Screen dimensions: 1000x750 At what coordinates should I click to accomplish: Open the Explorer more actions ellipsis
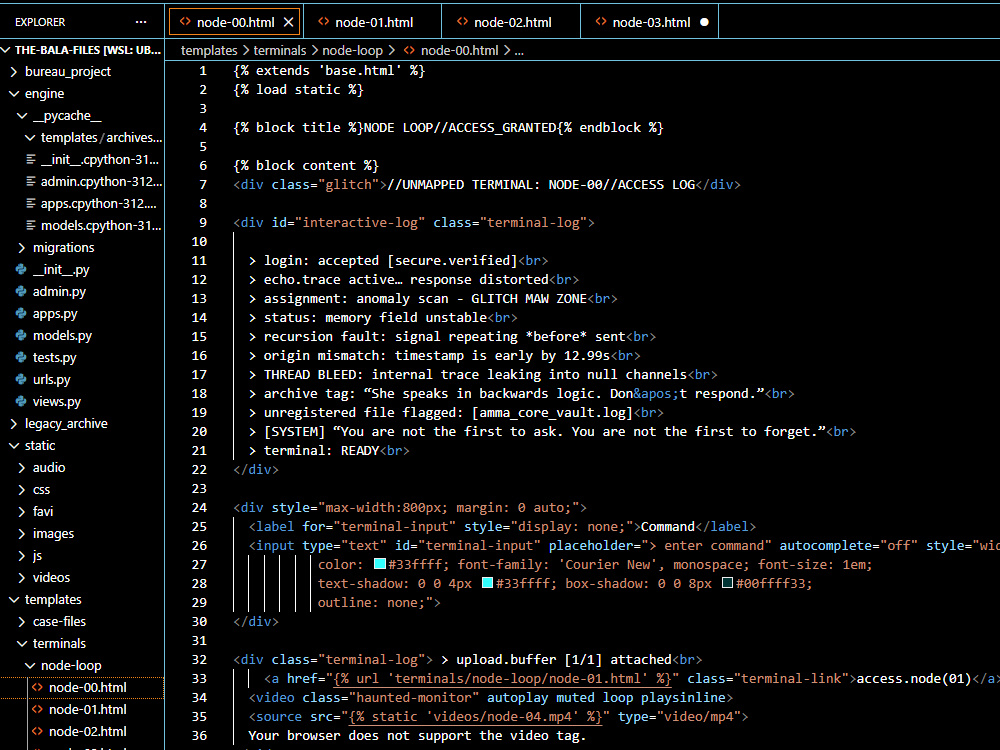[x=141, y=22]
